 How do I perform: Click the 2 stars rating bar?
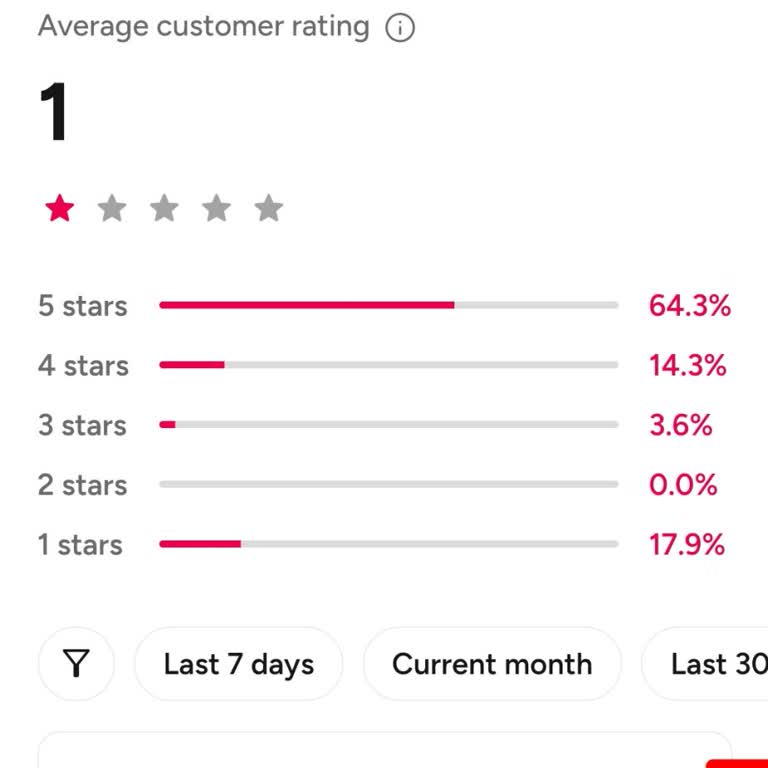[x=388, y=485]
